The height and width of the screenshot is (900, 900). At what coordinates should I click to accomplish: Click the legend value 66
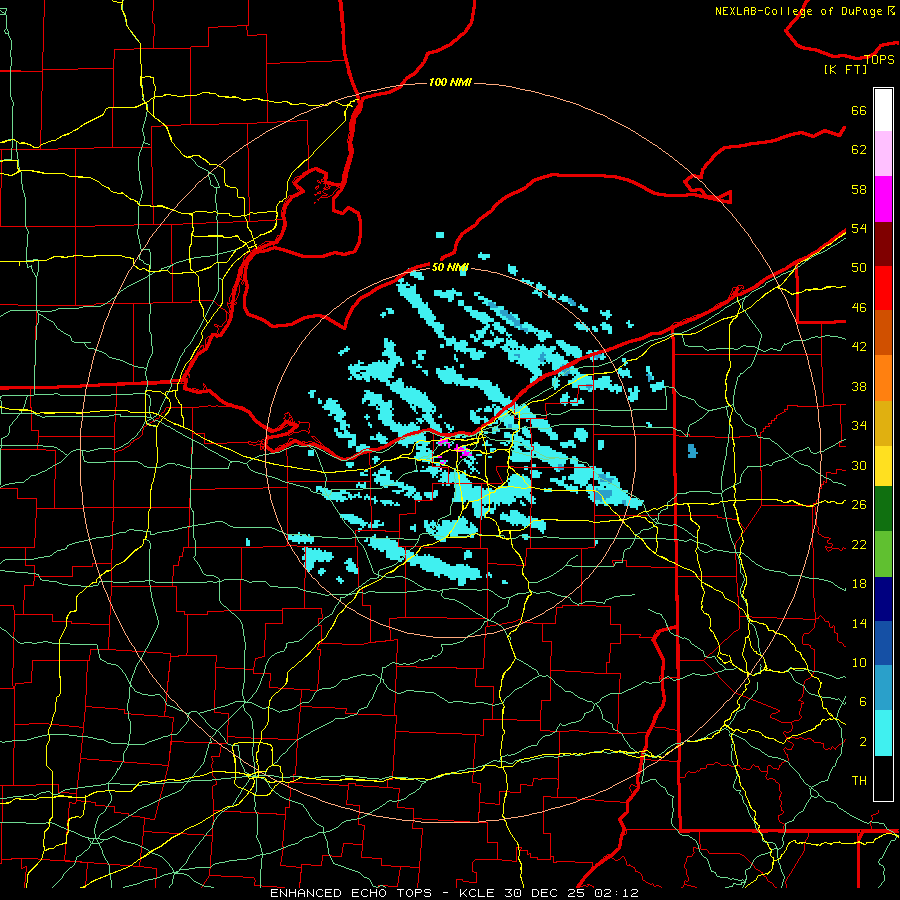[859, 110]
